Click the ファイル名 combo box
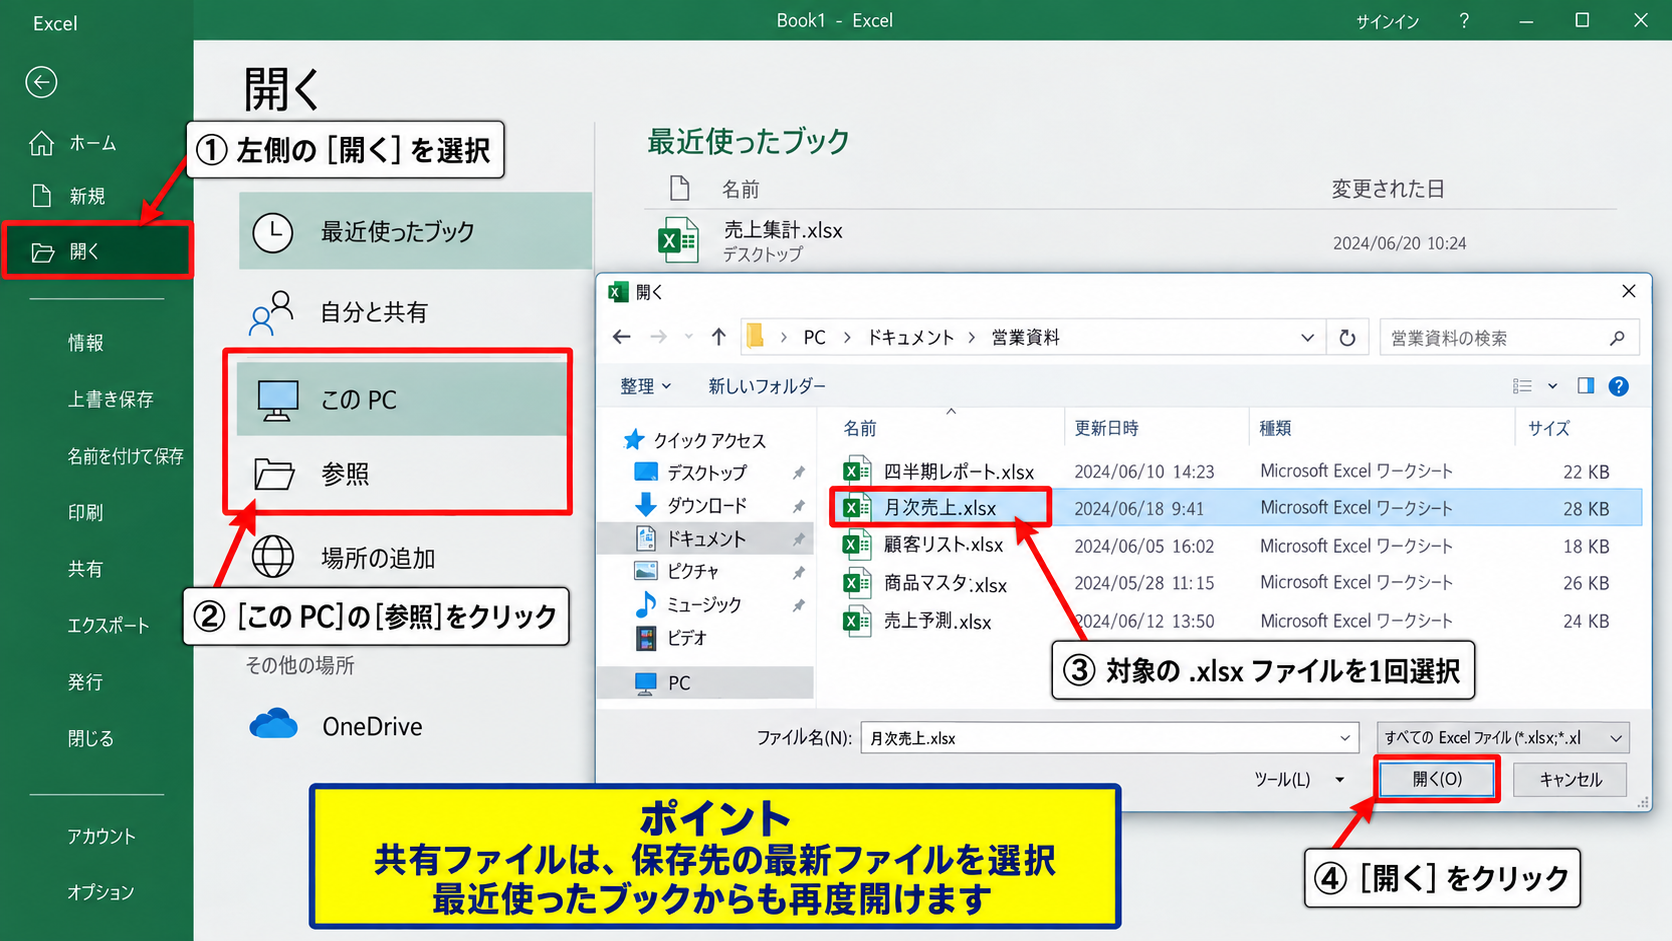Viewport: 1672px width, 941px height. (1109, 738)
